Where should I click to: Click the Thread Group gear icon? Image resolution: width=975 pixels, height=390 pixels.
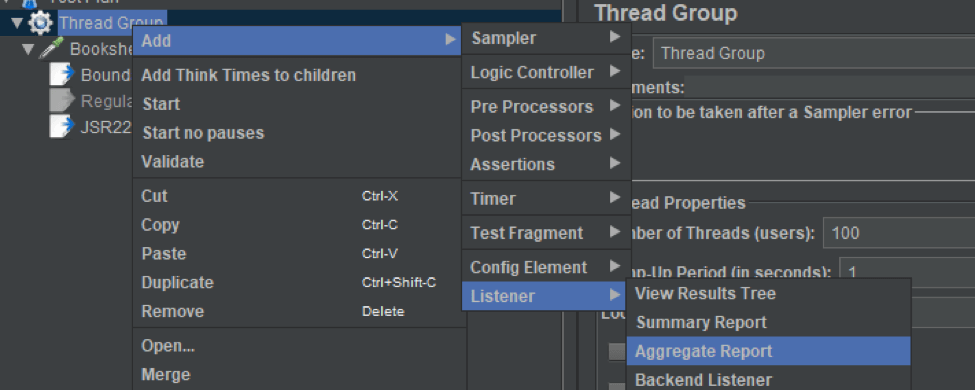pos(40,24)
